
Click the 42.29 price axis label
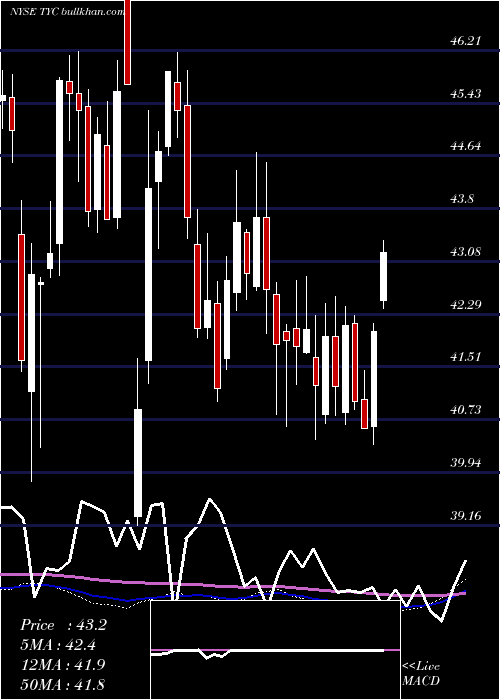tap(466, 304)
